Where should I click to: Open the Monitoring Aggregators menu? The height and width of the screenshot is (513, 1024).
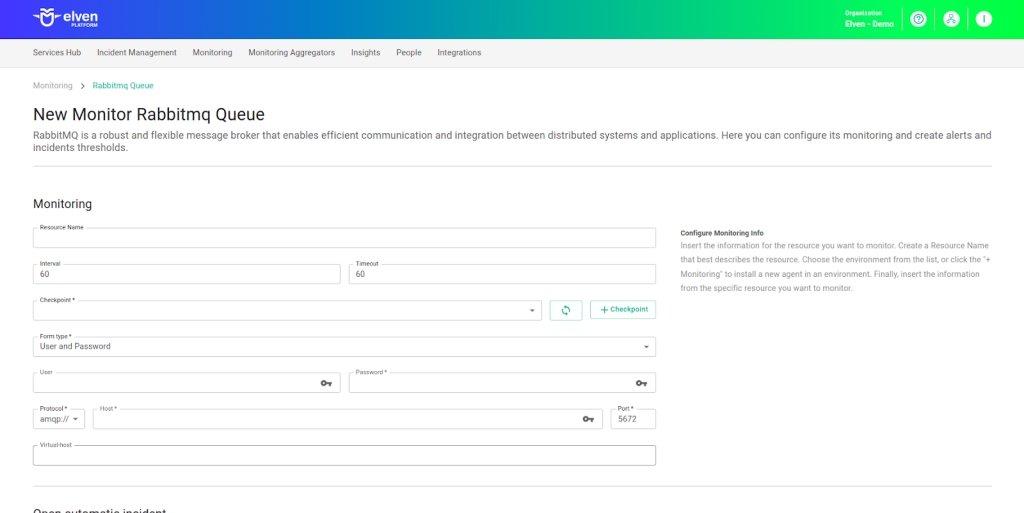pyautogui.click(x=291, y=52)
